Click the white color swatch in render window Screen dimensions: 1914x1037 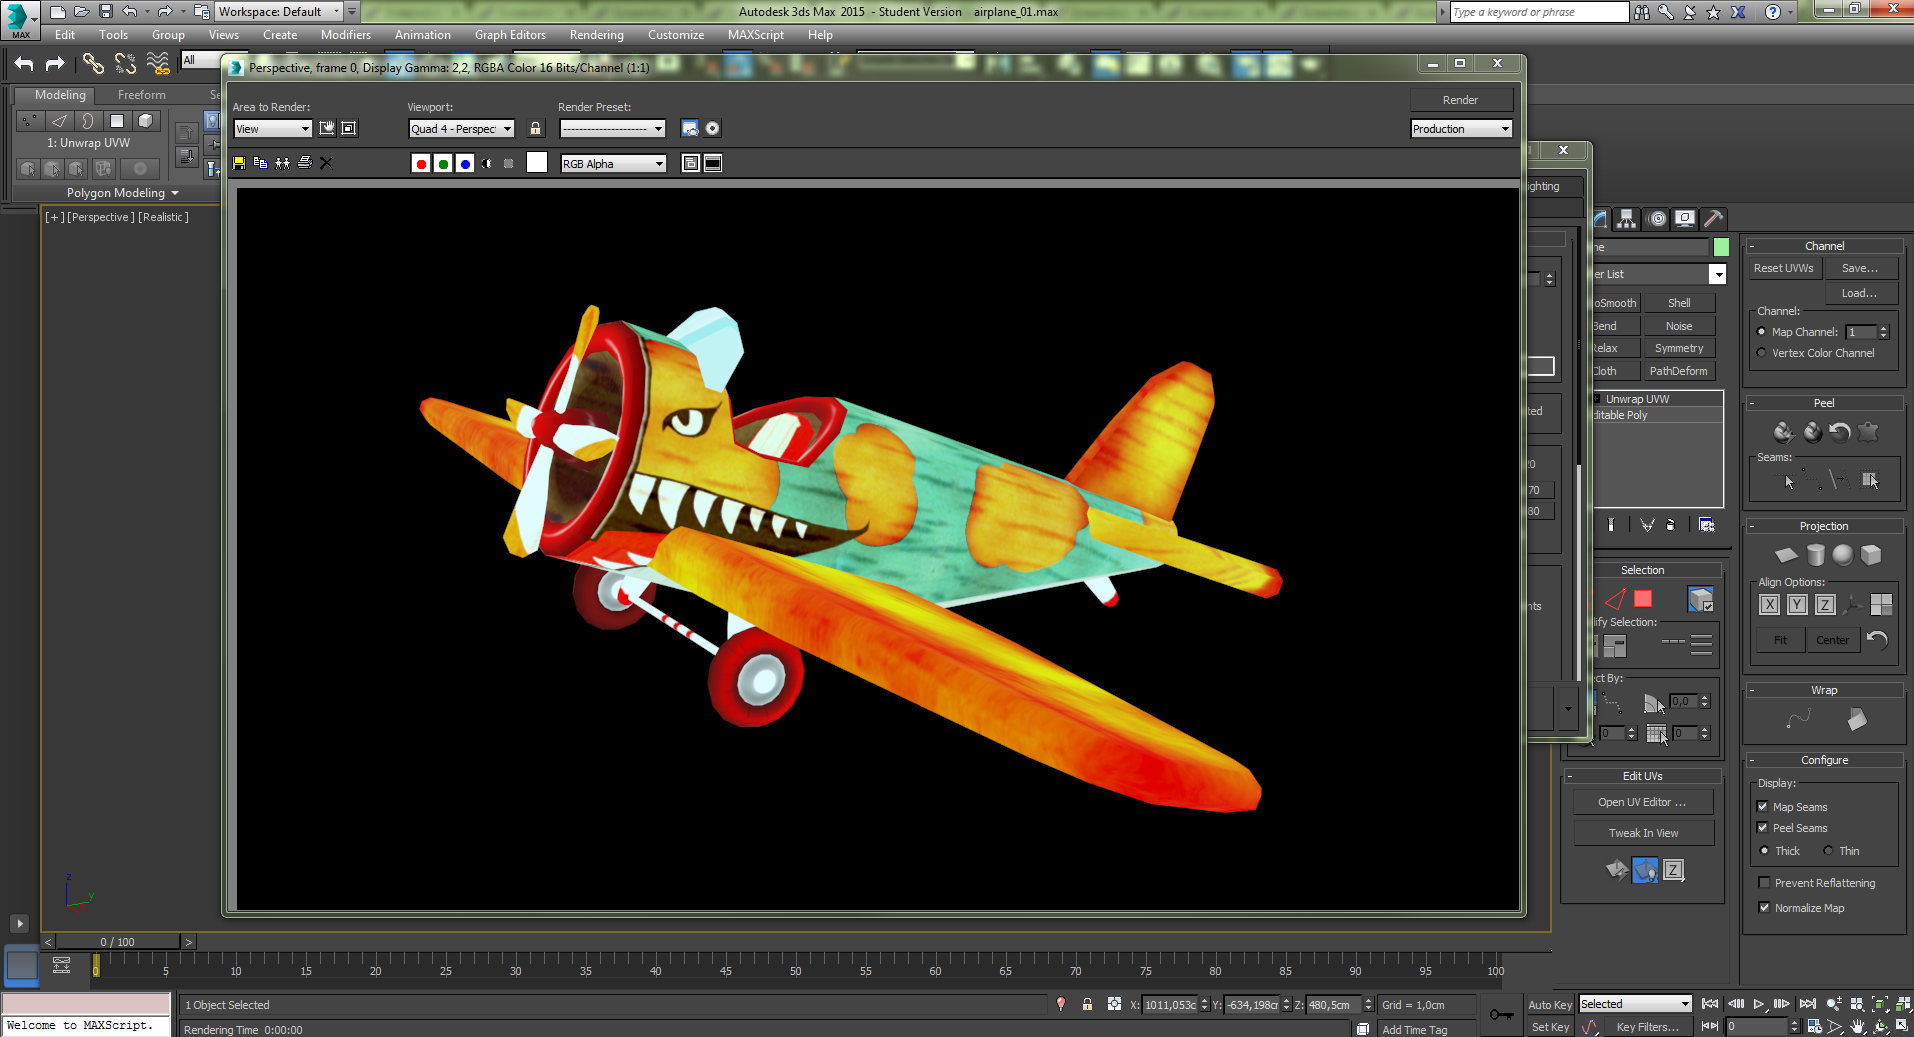pyautogui.click(x=537, y=163)
